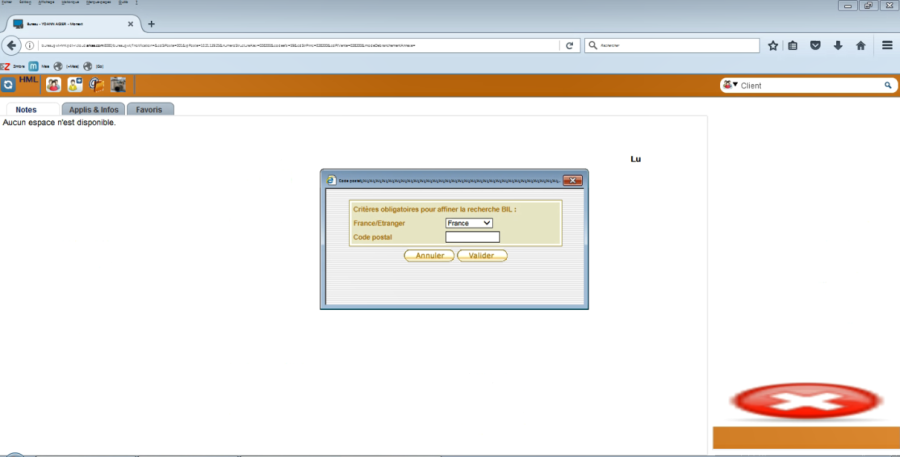
Task: Open a new browser tab with plus button
Action: (x=152, y=24)
